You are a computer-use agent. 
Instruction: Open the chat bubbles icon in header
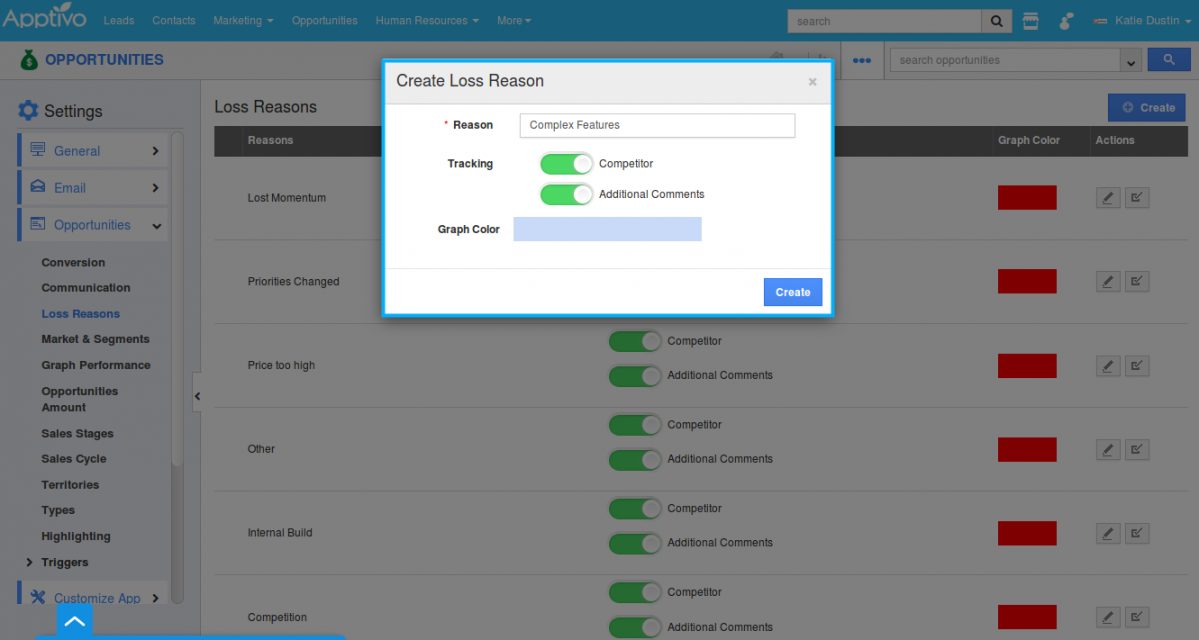[x=1067, y=21]
